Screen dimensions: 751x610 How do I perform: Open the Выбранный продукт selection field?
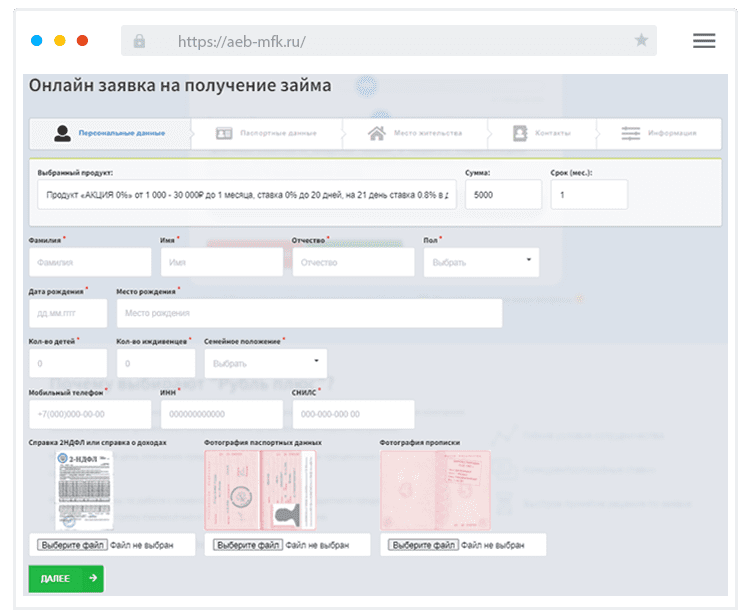(x=246, y=195)
